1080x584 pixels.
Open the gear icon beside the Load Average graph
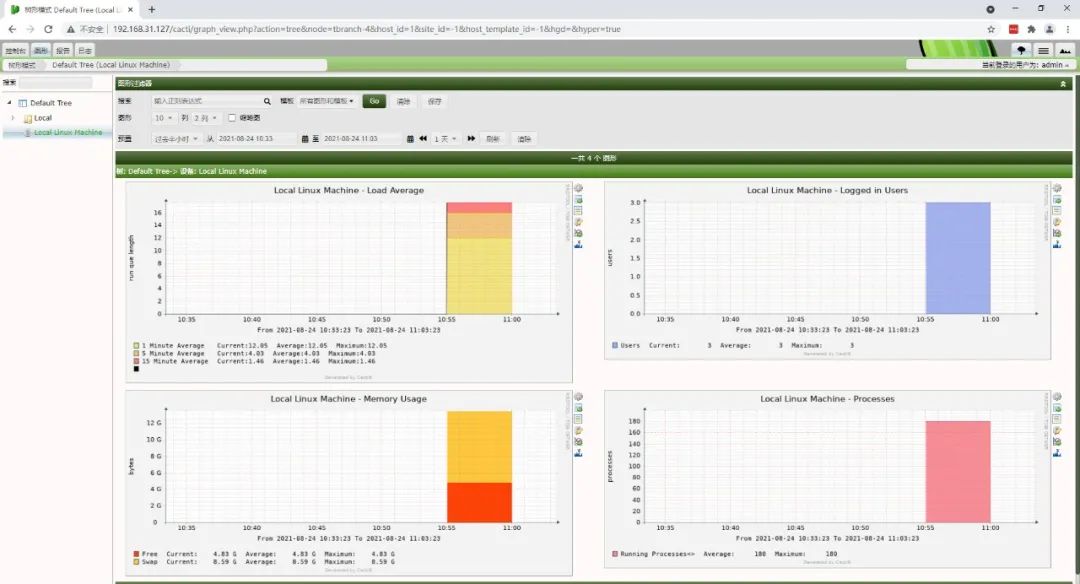[x=579, y=188]
